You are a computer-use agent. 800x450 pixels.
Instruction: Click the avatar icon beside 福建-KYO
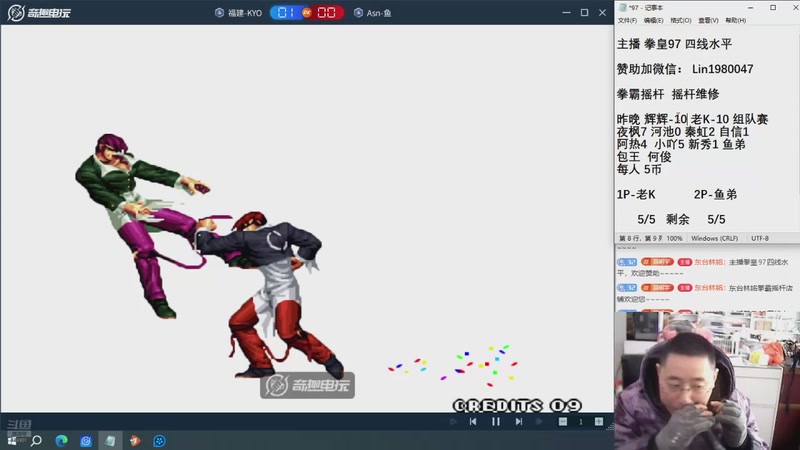pyautogui.click(x=219, y=13)
